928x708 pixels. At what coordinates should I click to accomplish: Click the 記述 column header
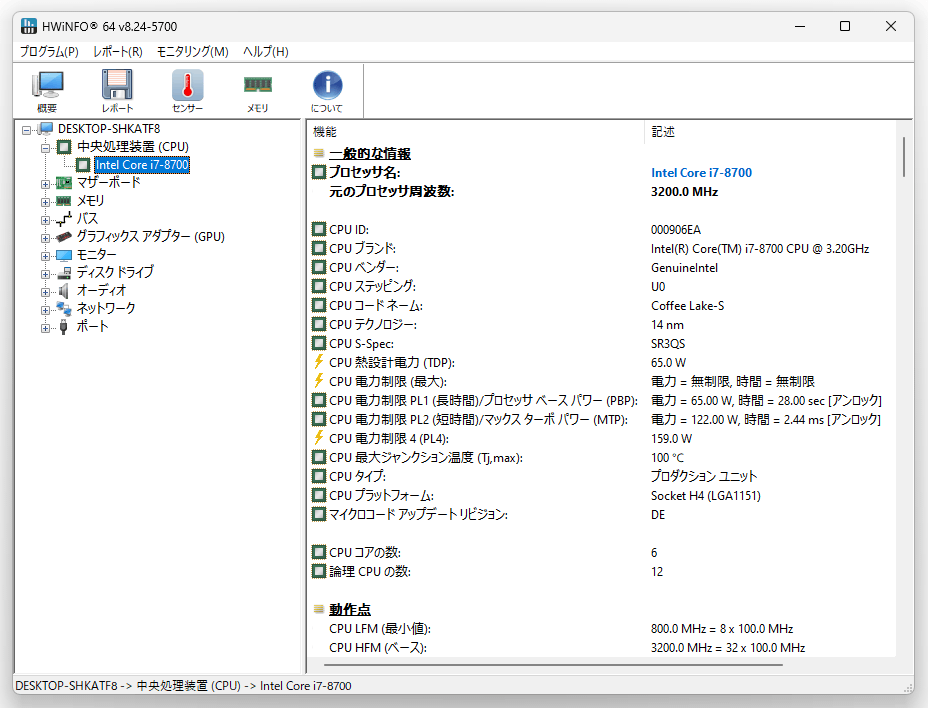(770, 131)
